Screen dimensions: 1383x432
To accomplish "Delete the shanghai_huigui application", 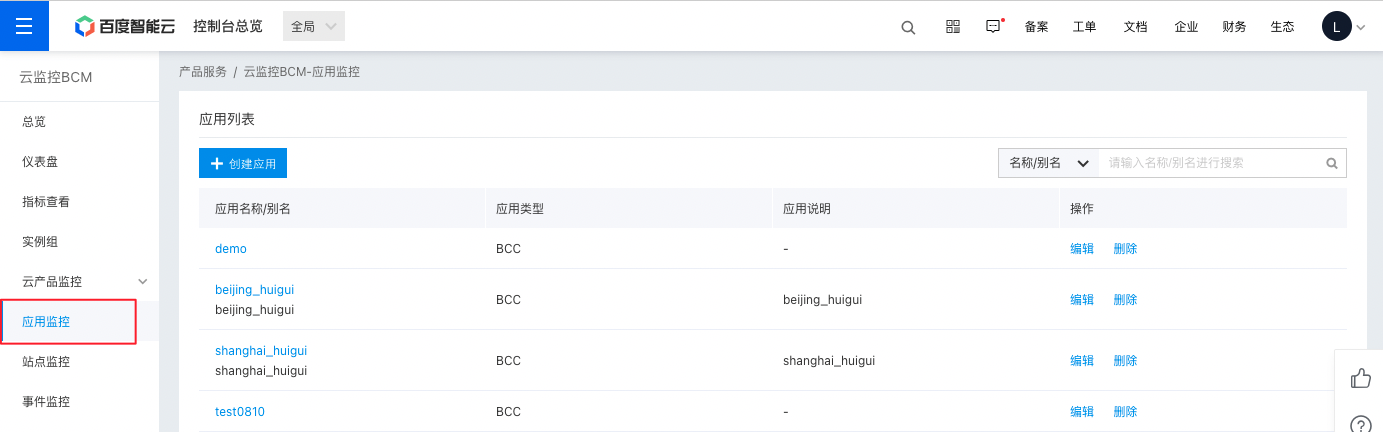I will [1125, 360].
